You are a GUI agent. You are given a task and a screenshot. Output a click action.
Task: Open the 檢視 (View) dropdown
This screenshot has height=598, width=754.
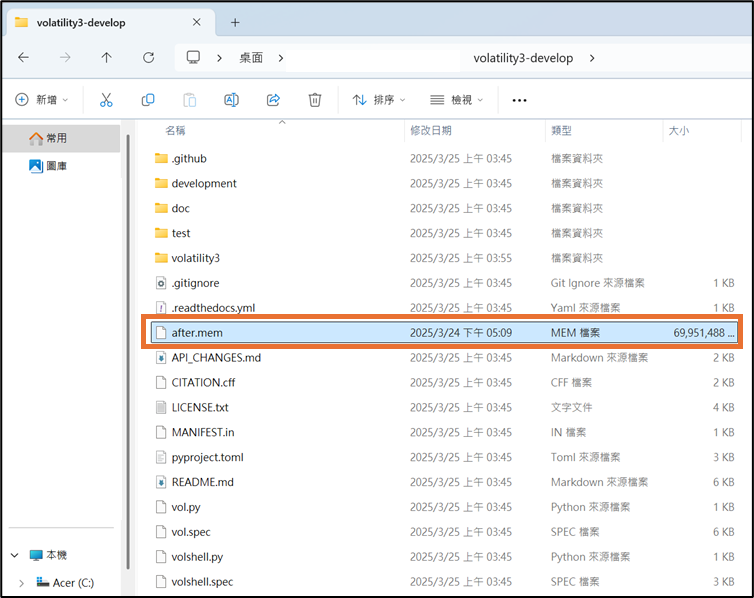coord(456,100)
